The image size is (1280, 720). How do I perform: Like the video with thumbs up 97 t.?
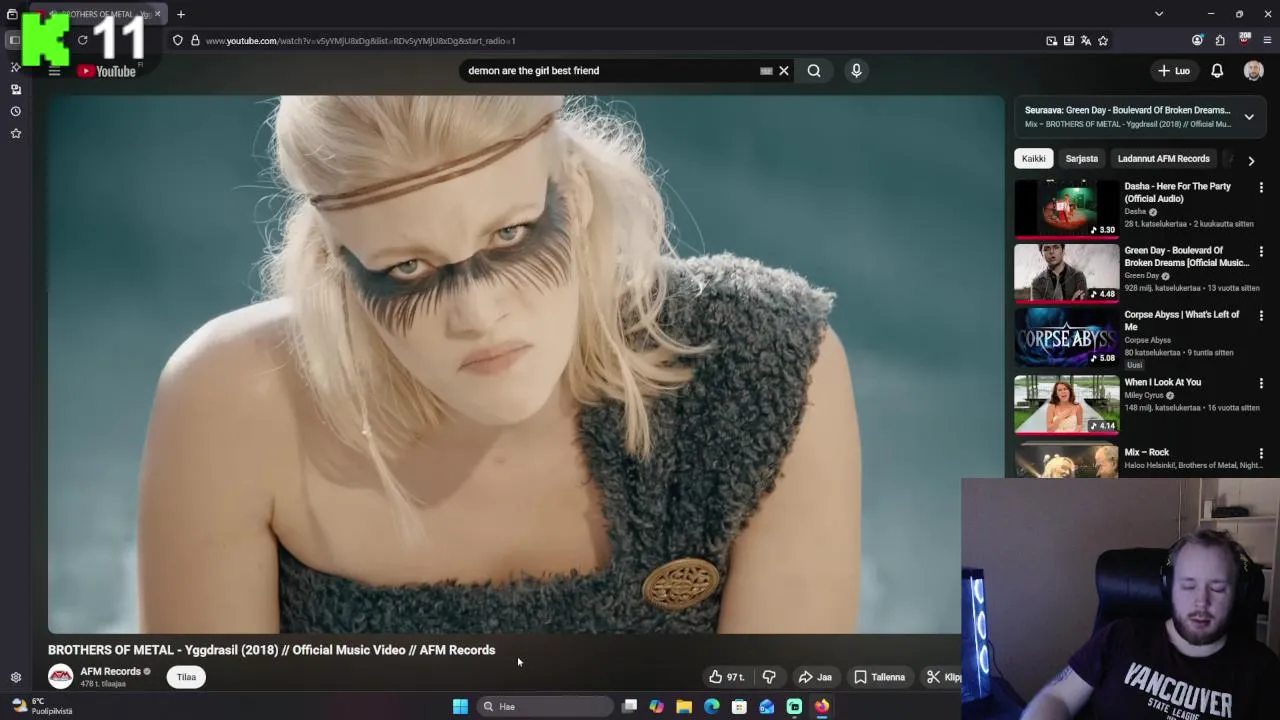(x=728, y=677)
